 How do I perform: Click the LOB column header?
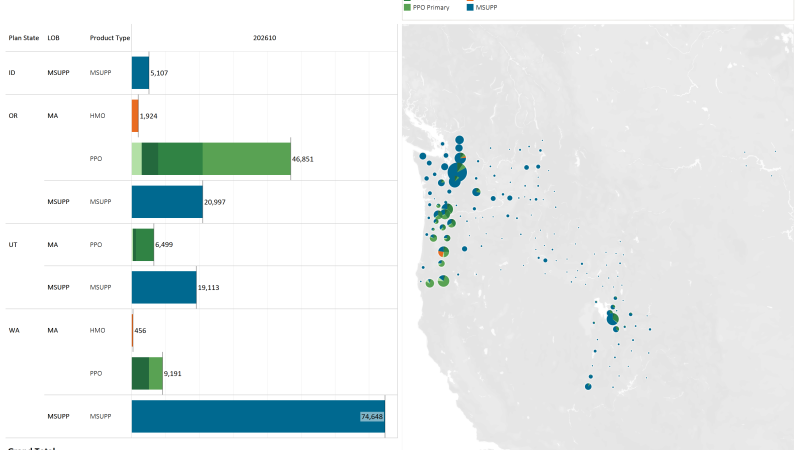click(x=54, y=38)
